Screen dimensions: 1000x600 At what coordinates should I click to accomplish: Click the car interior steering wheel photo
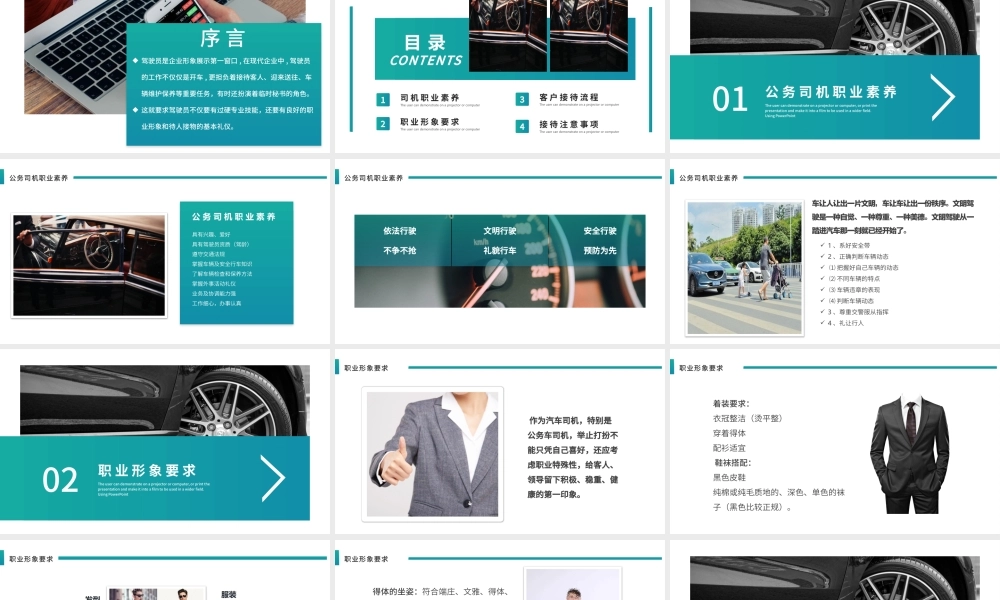[x=89, y=266]
